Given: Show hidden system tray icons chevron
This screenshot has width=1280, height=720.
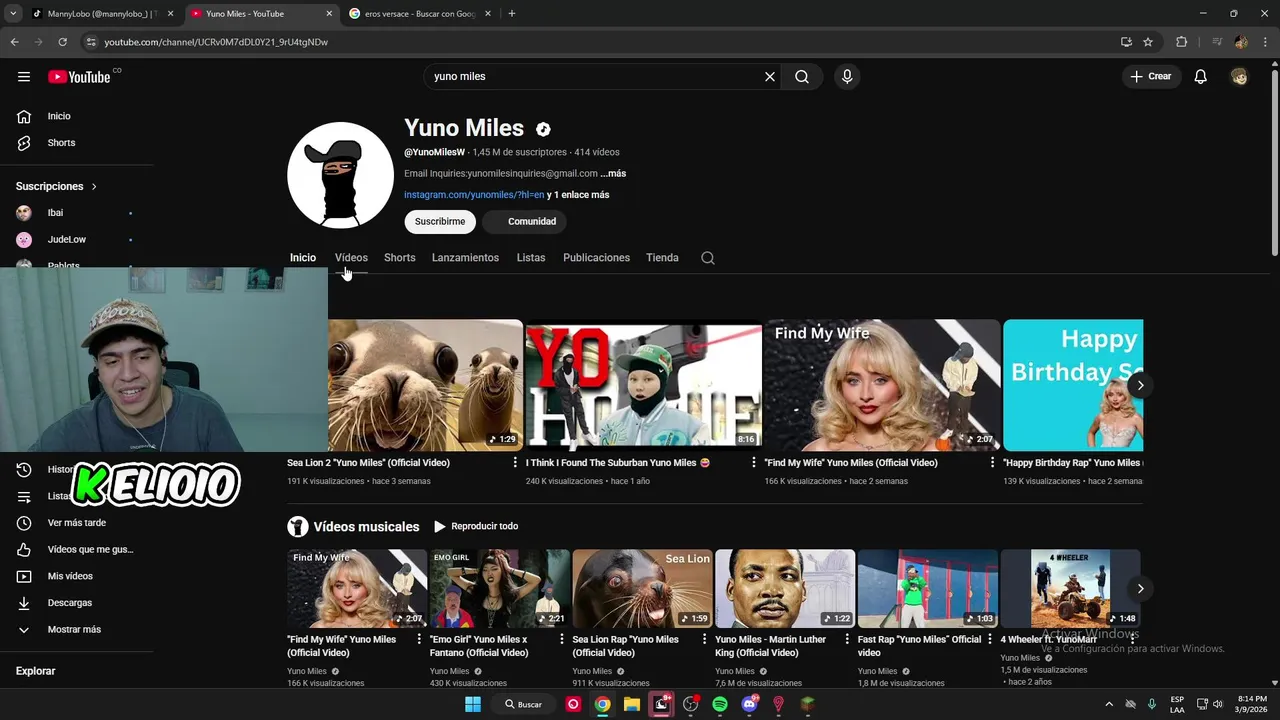Looking at the screenshot, I should (1109, 704).
